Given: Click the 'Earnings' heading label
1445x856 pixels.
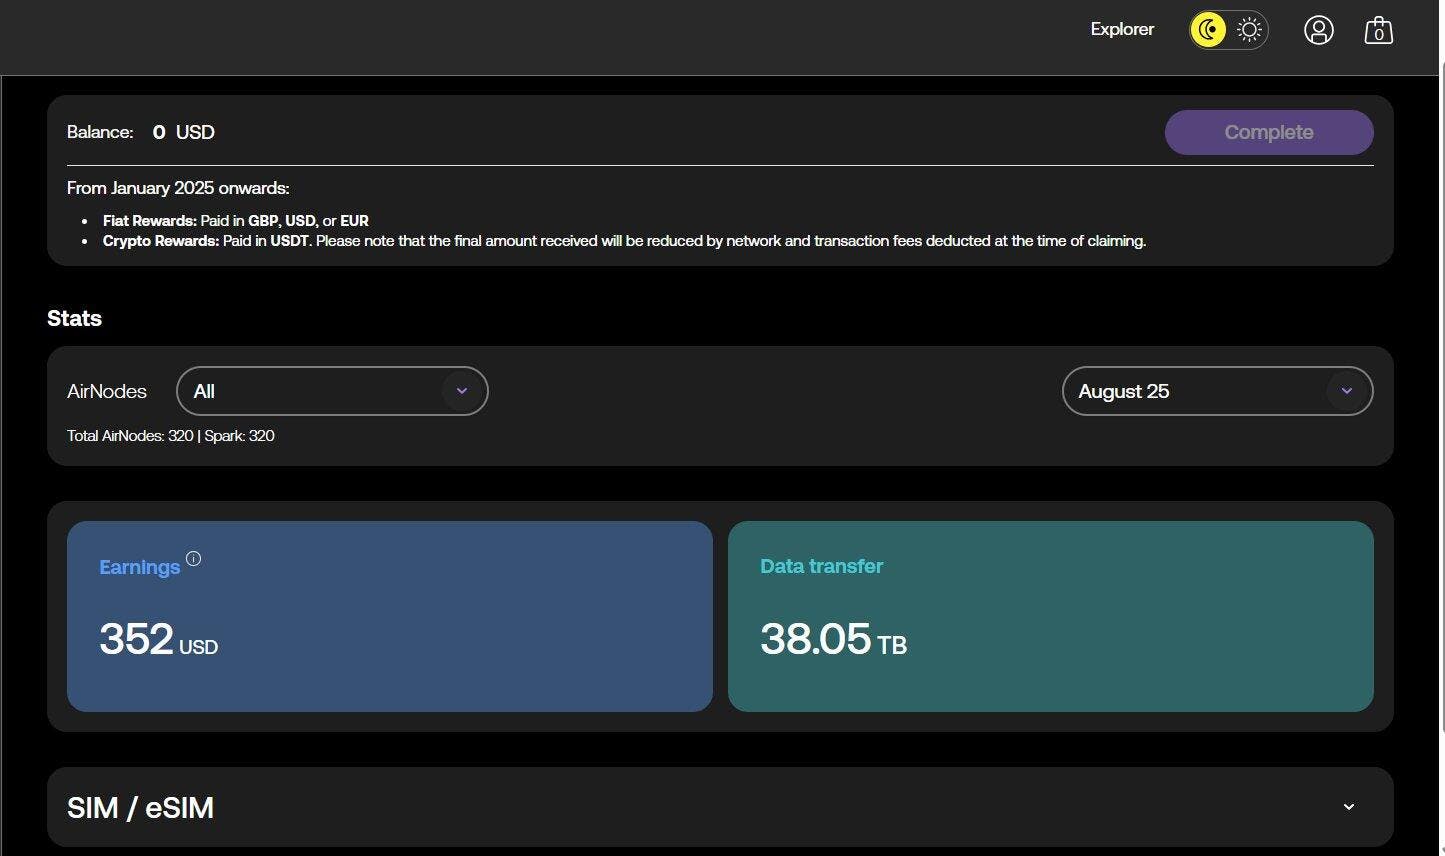Looking at the screenshot, I should [139, 567].
